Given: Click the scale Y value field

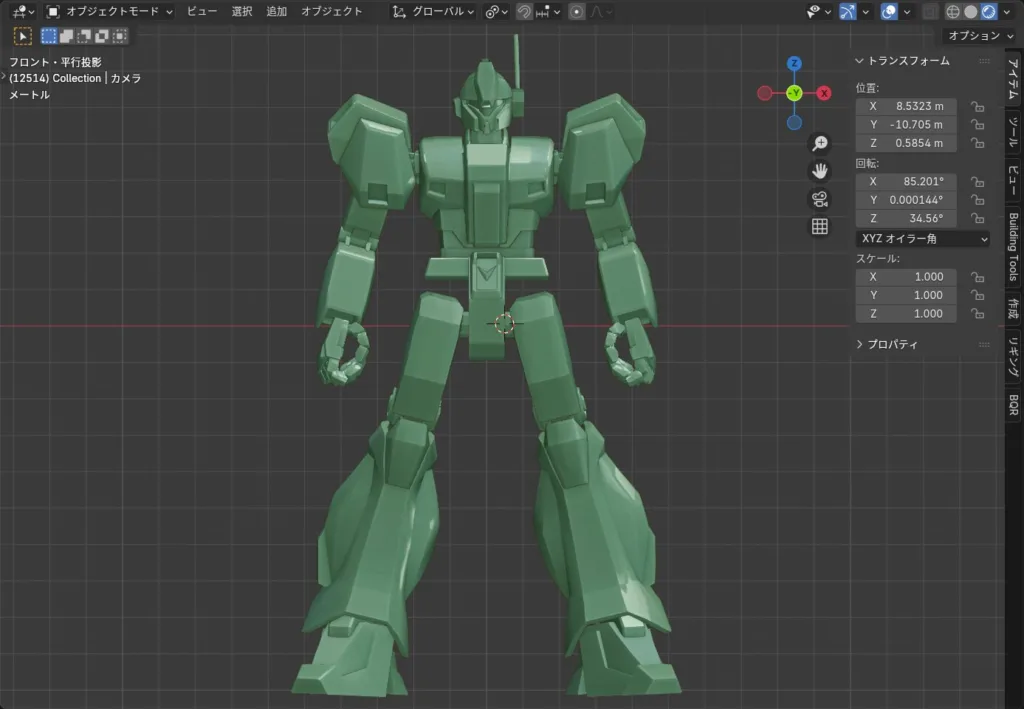Looking at the screenshot, I should [906, 295].
